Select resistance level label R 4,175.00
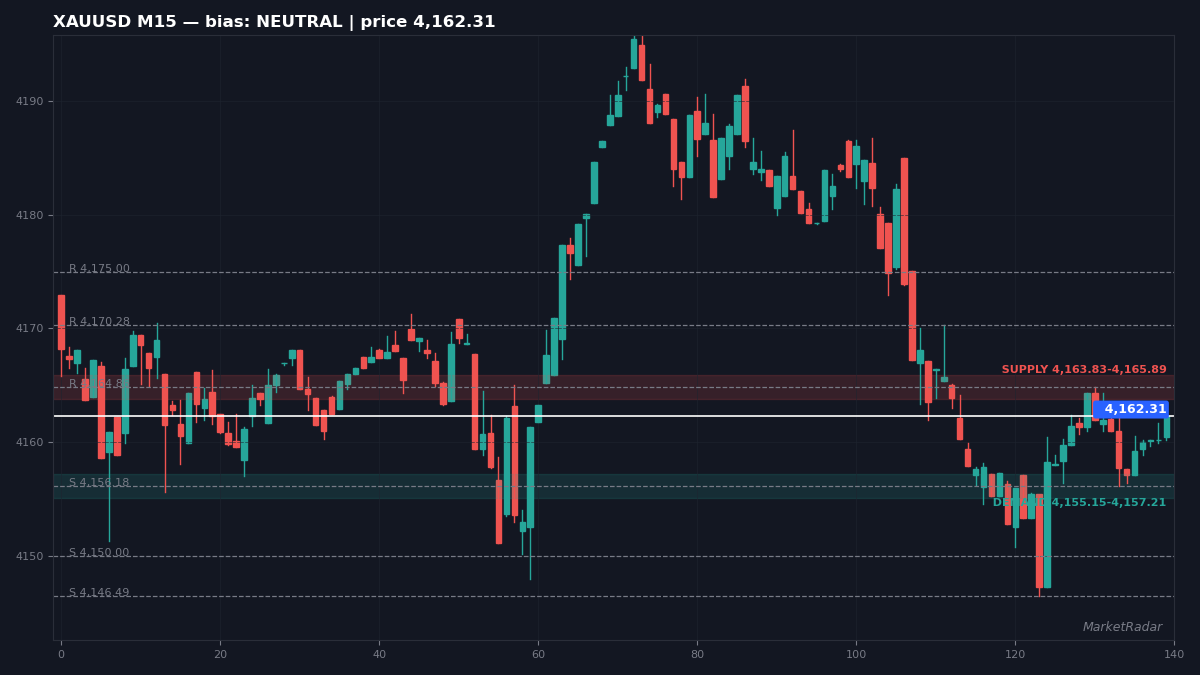Image resolution: width=1200 pixels, height=675 pixels. (x=99, y=269)
